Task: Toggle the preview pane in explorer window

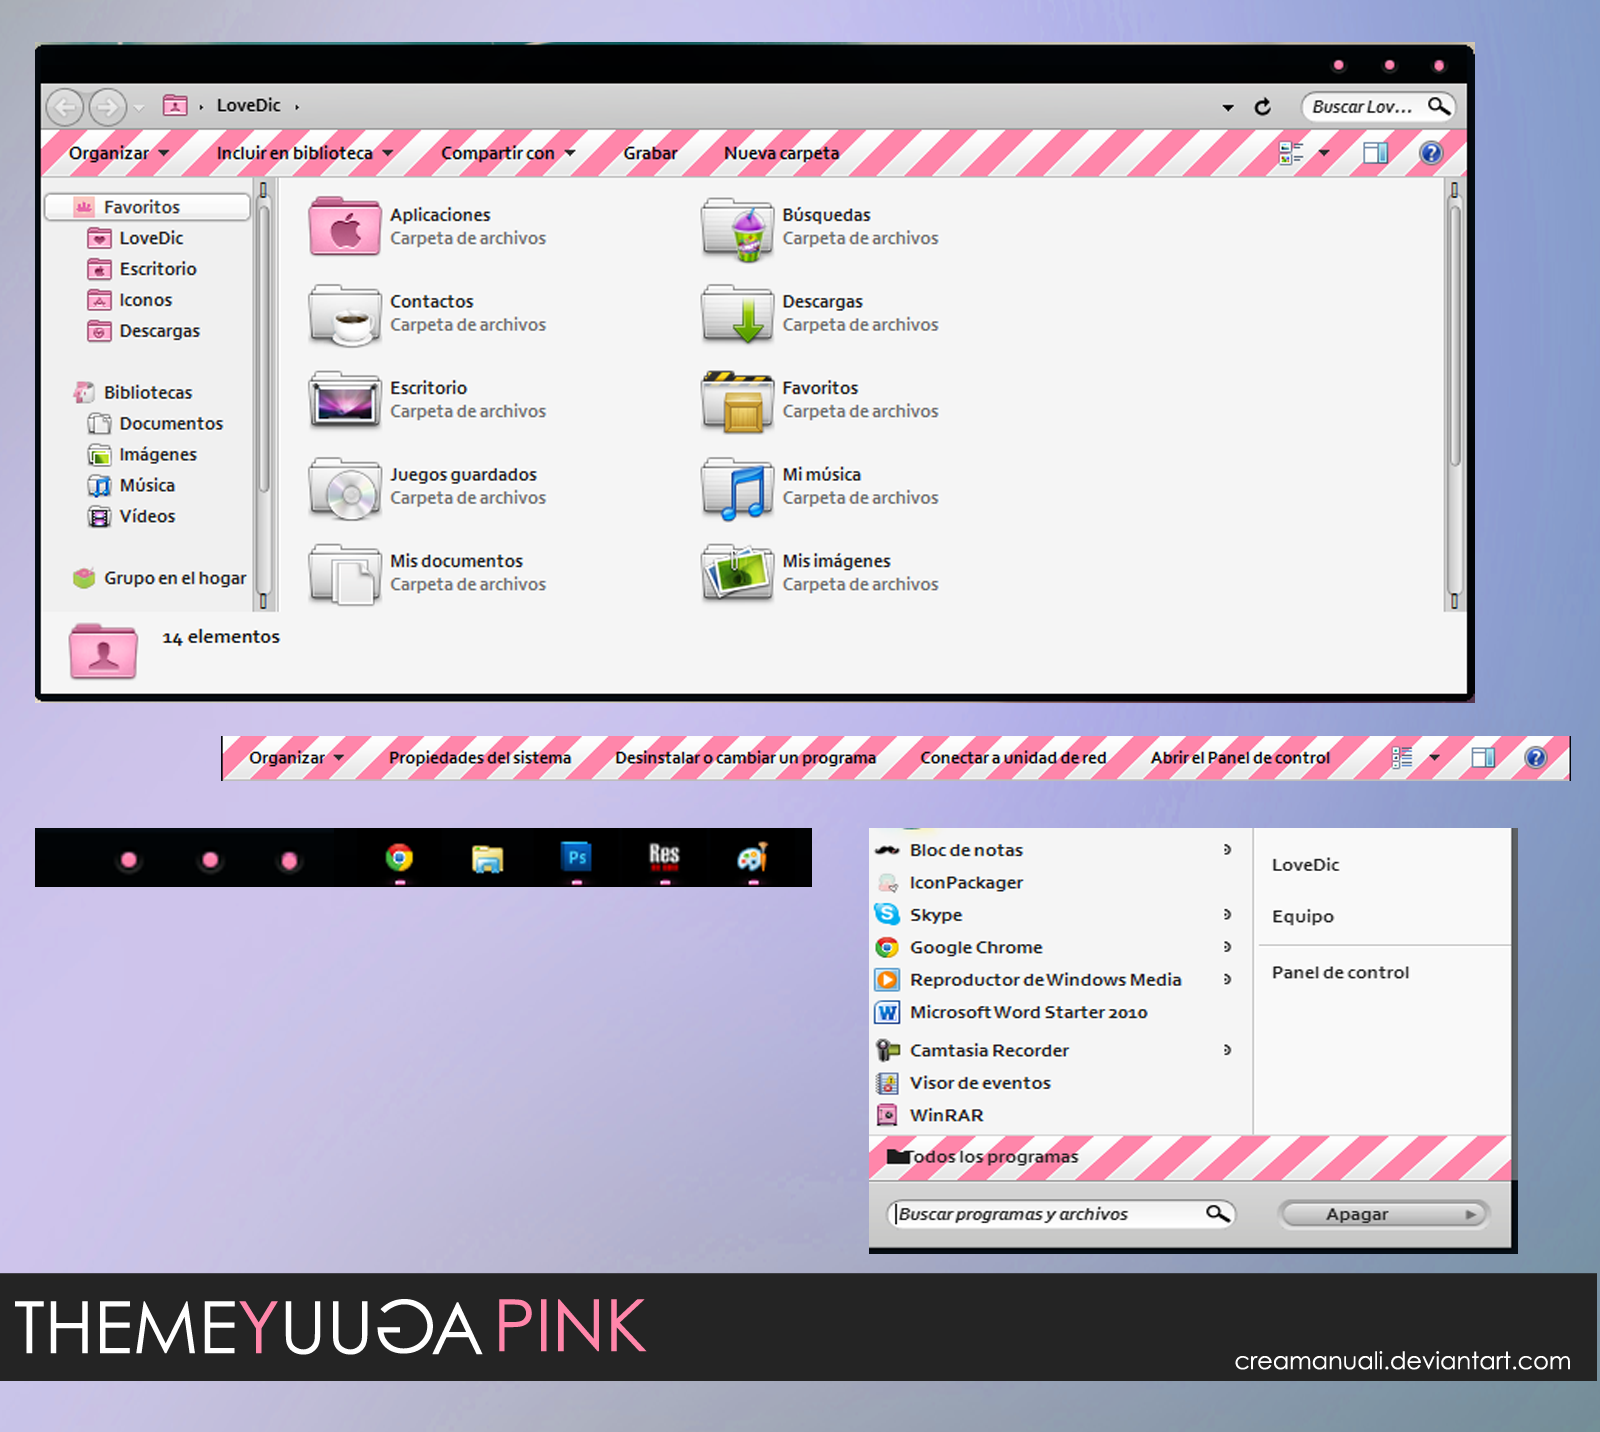Action: pos(1376,153)
